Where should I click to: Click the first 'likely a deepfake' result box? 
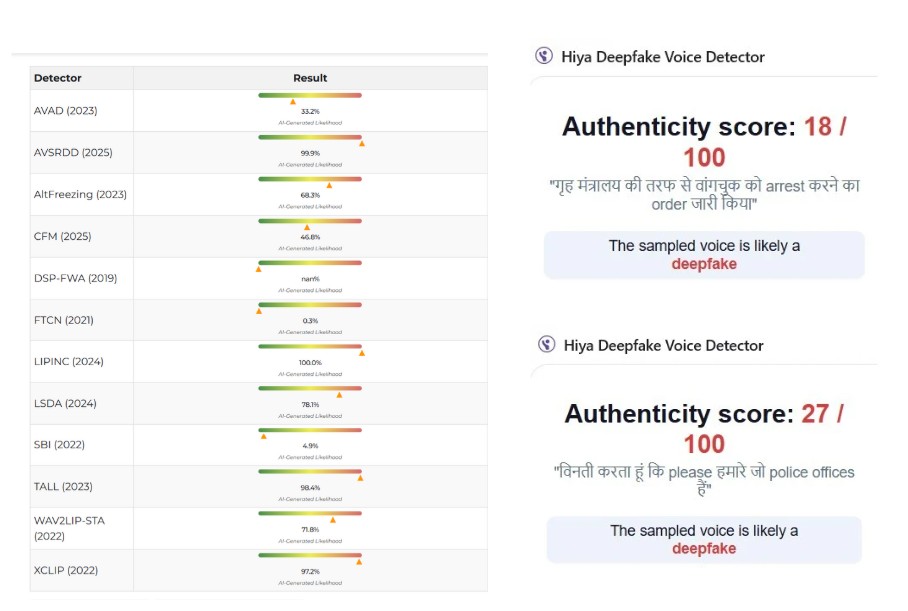pyautogui.click(x=704, y=255)
